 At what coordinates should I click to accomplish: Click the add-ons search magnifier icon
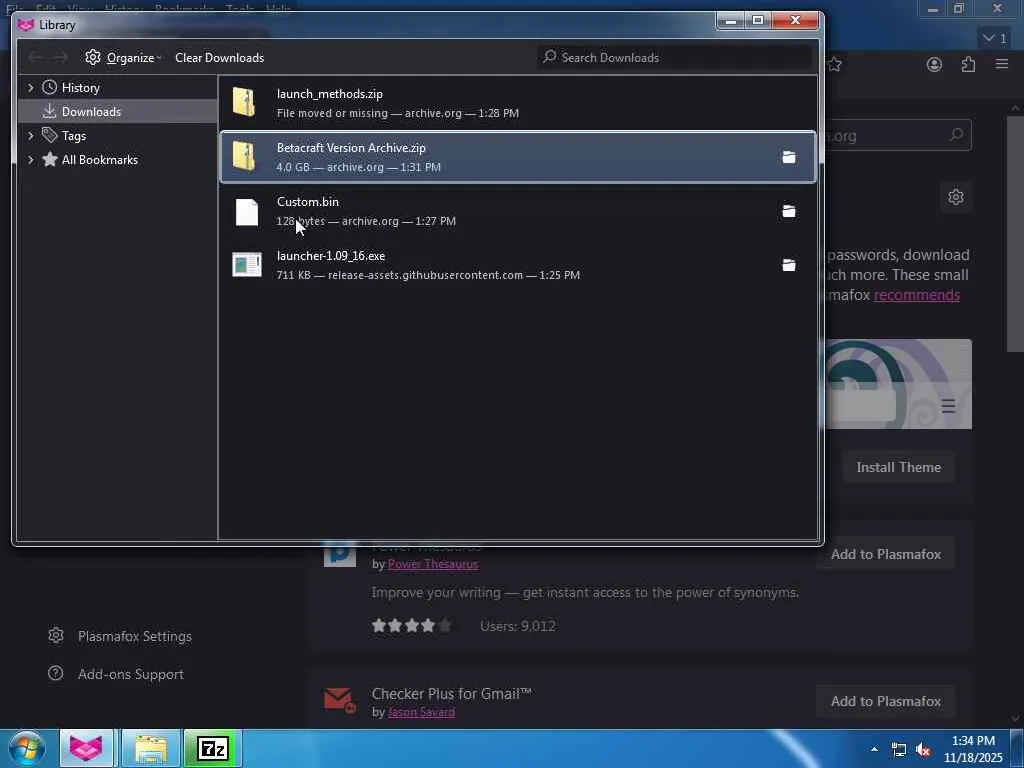(956, 135)
